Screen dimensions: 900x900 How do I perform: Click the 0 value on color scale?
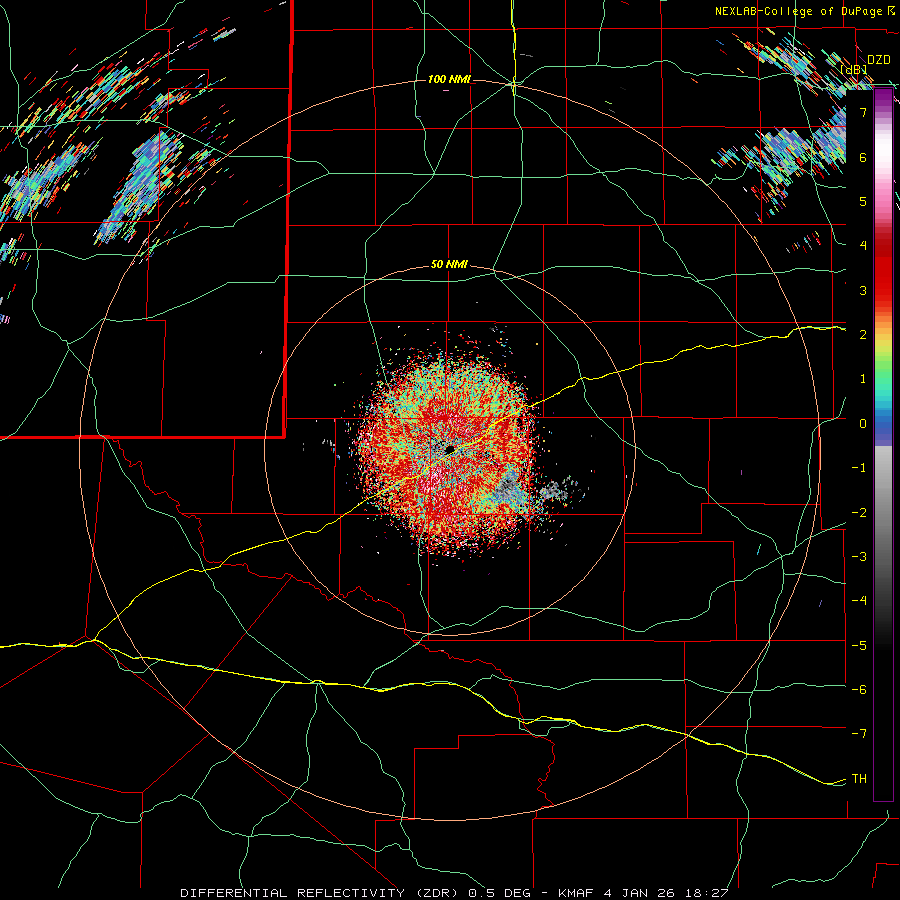(863, 424)
